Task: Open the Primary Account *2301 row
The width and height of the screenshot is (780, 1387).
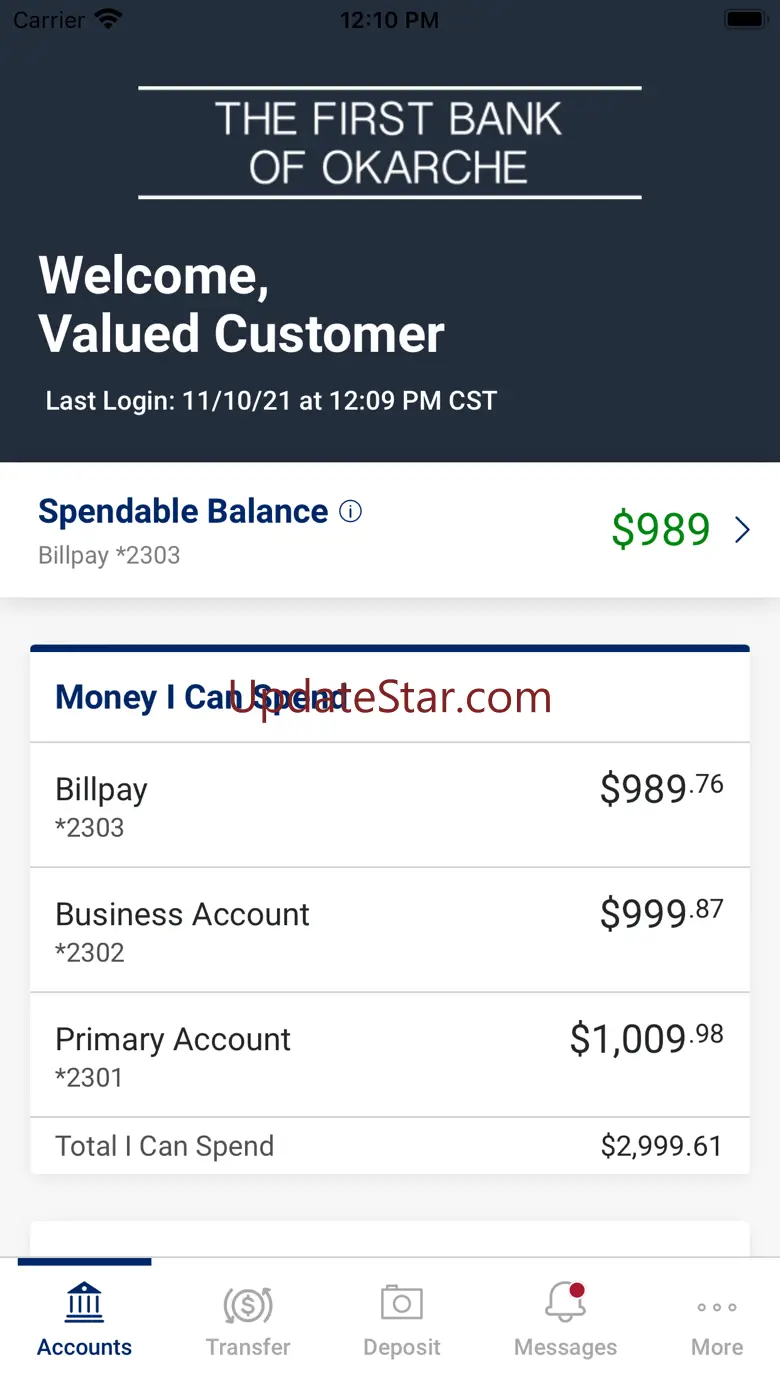Action: tap(390, 1055)
